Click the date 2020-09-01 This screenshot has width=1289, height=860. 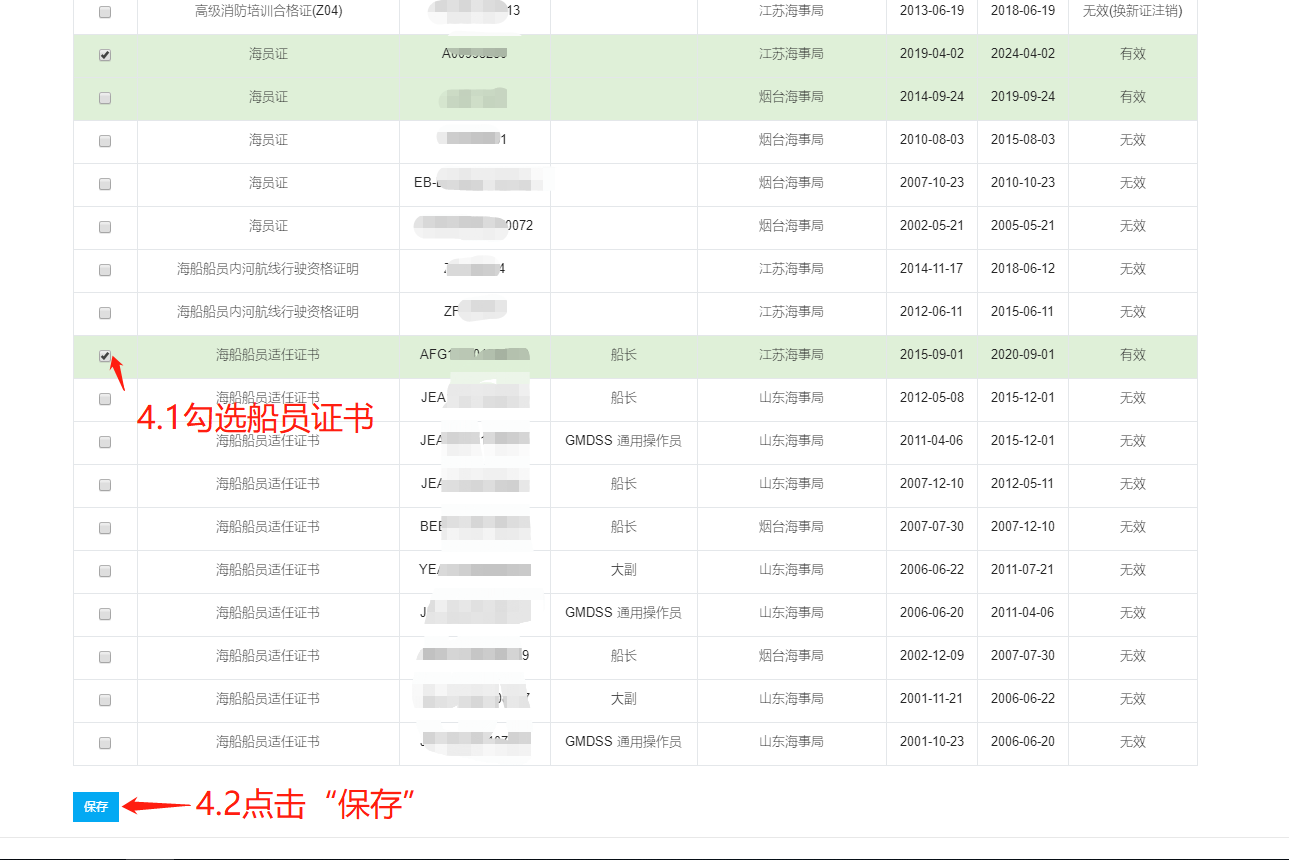tap(1022, 355)
